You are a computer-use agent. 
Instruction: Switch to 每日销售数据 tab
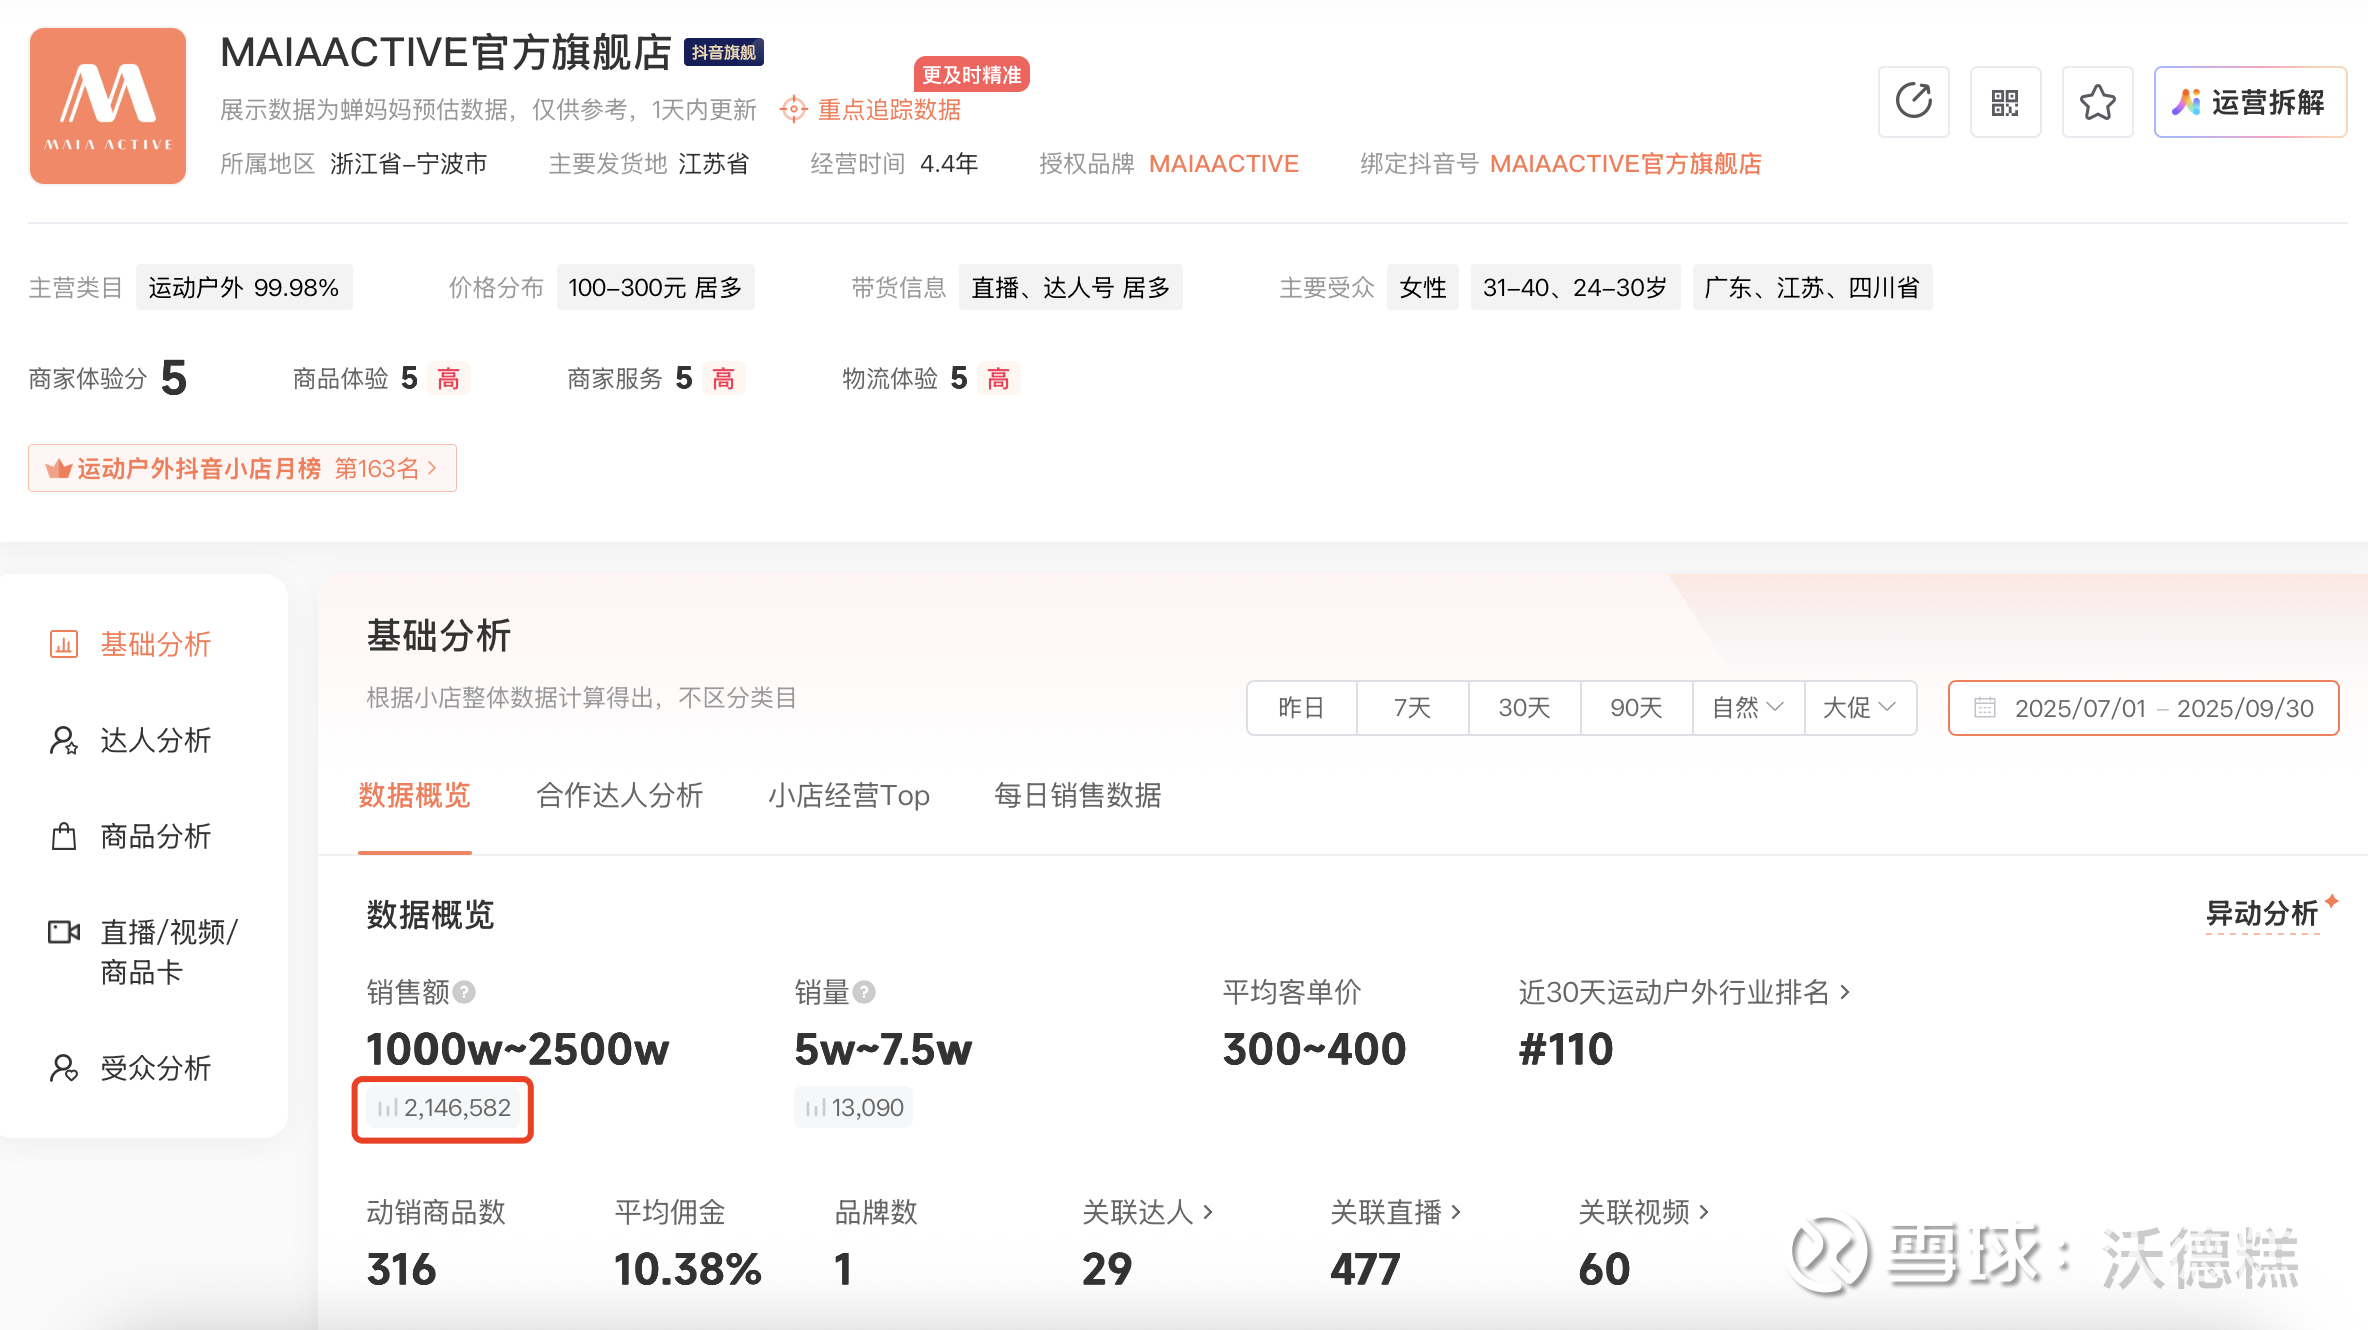tap(1077, 796)
